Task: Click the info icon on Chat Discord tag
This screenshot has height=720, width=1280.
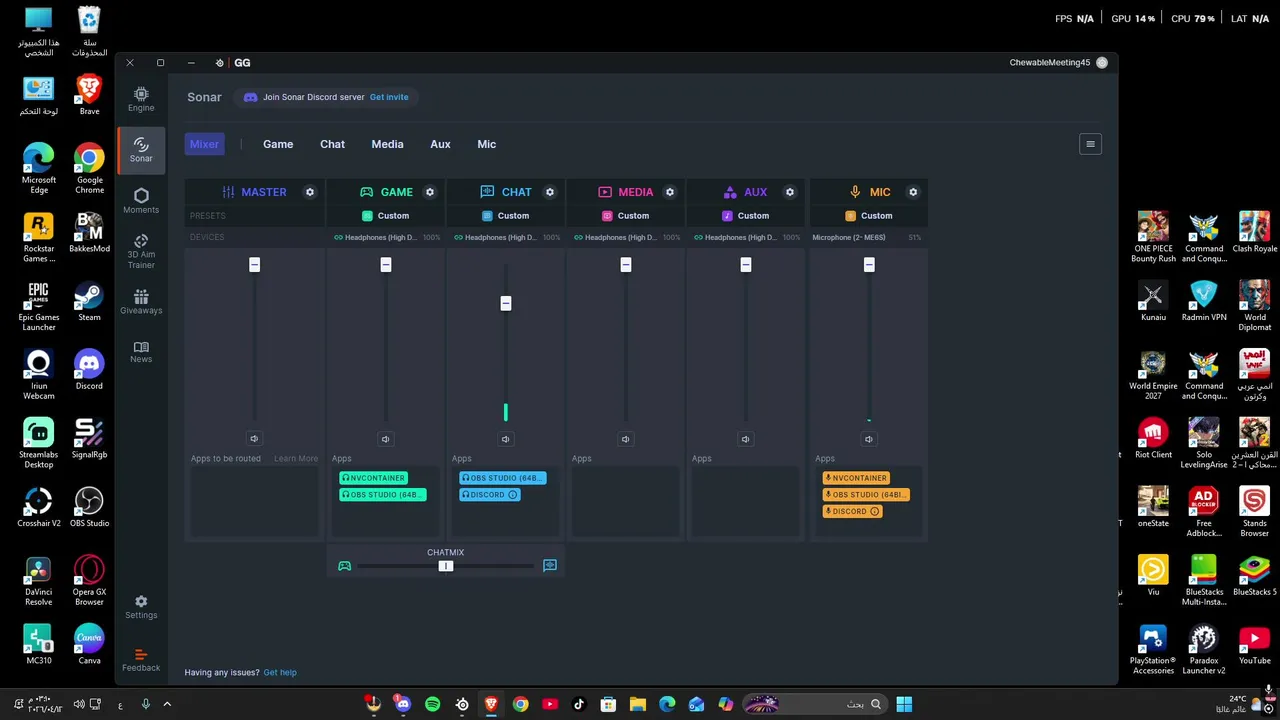Action: (513, 494)
